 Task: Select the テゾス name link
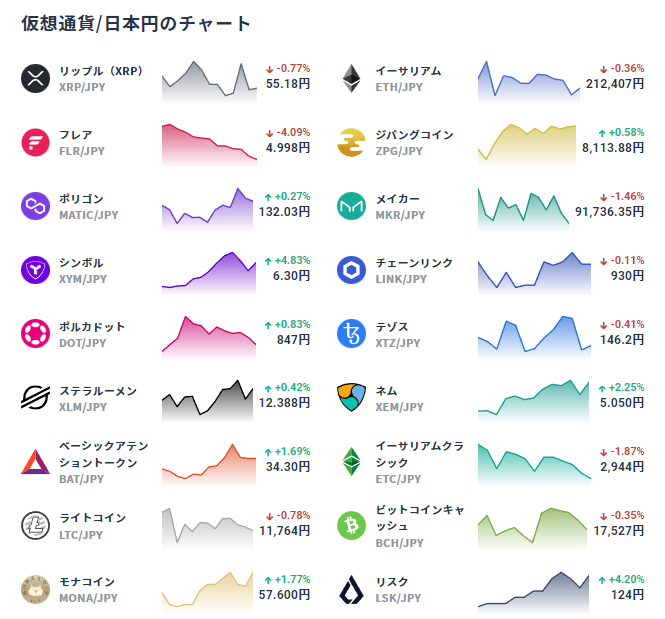392,327
